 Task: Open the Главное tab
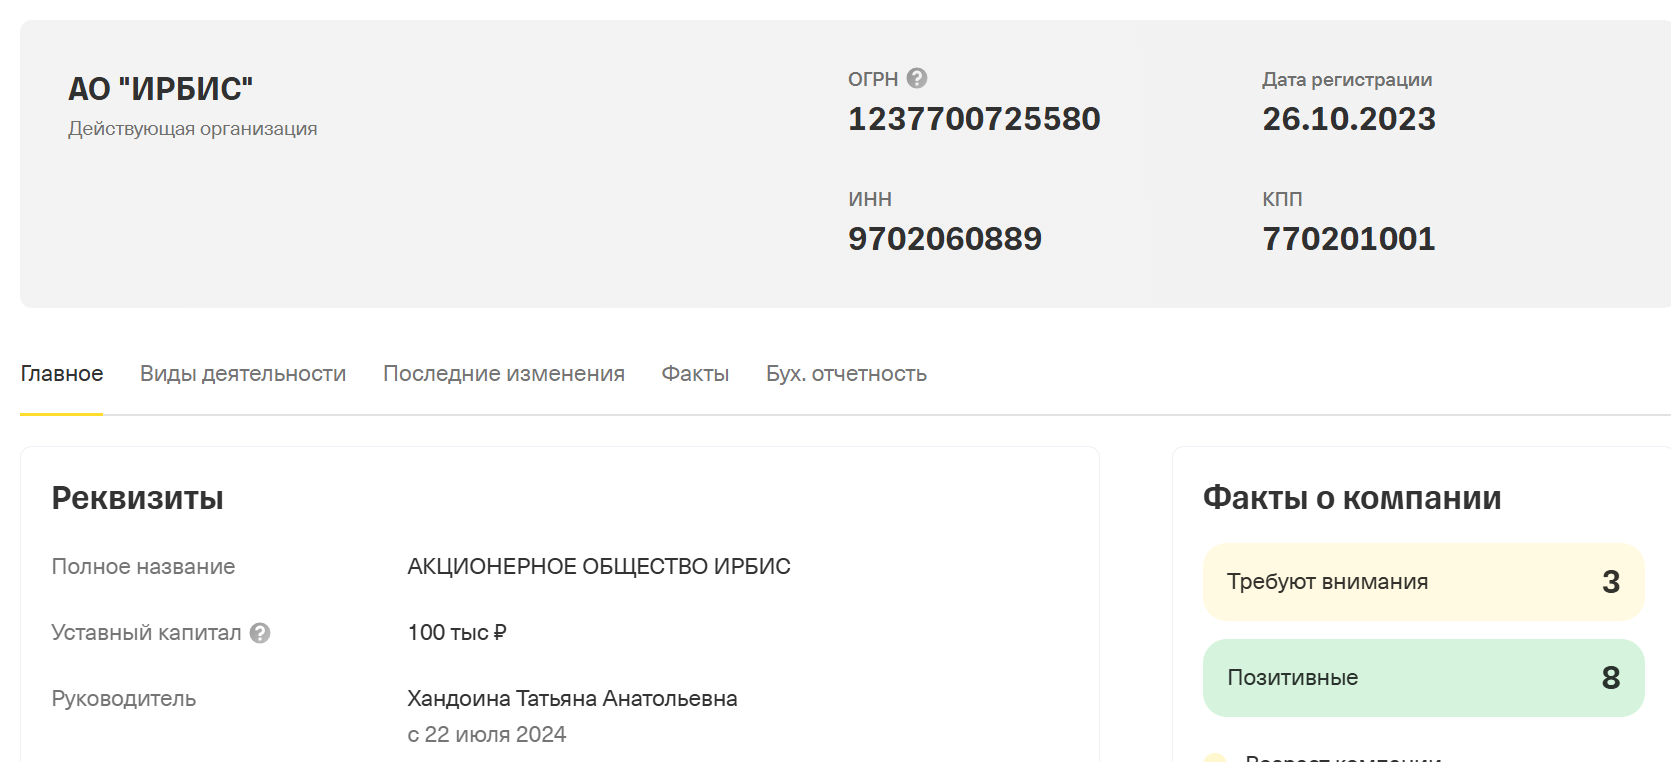tap(62, 374)
